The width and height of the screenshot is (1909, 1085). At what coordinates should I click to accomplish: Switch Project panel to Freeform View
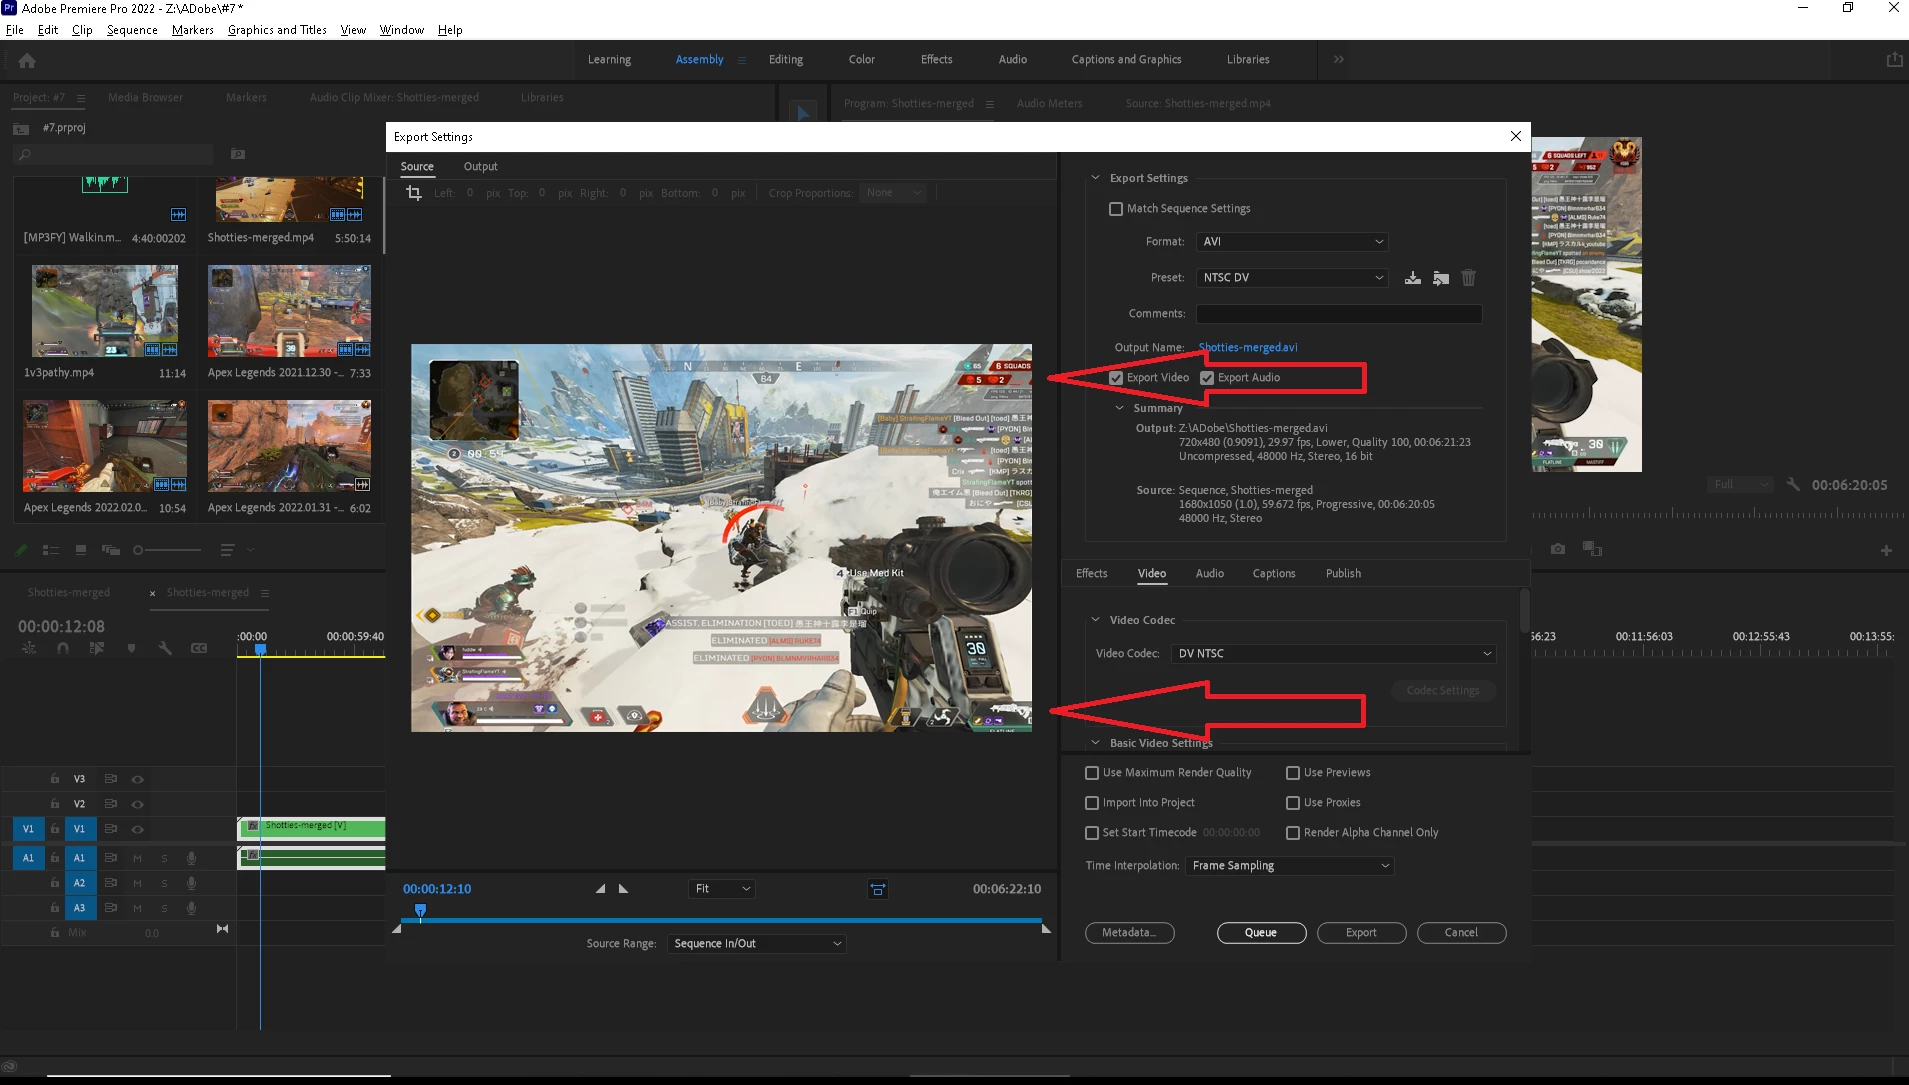coord(110,550)
